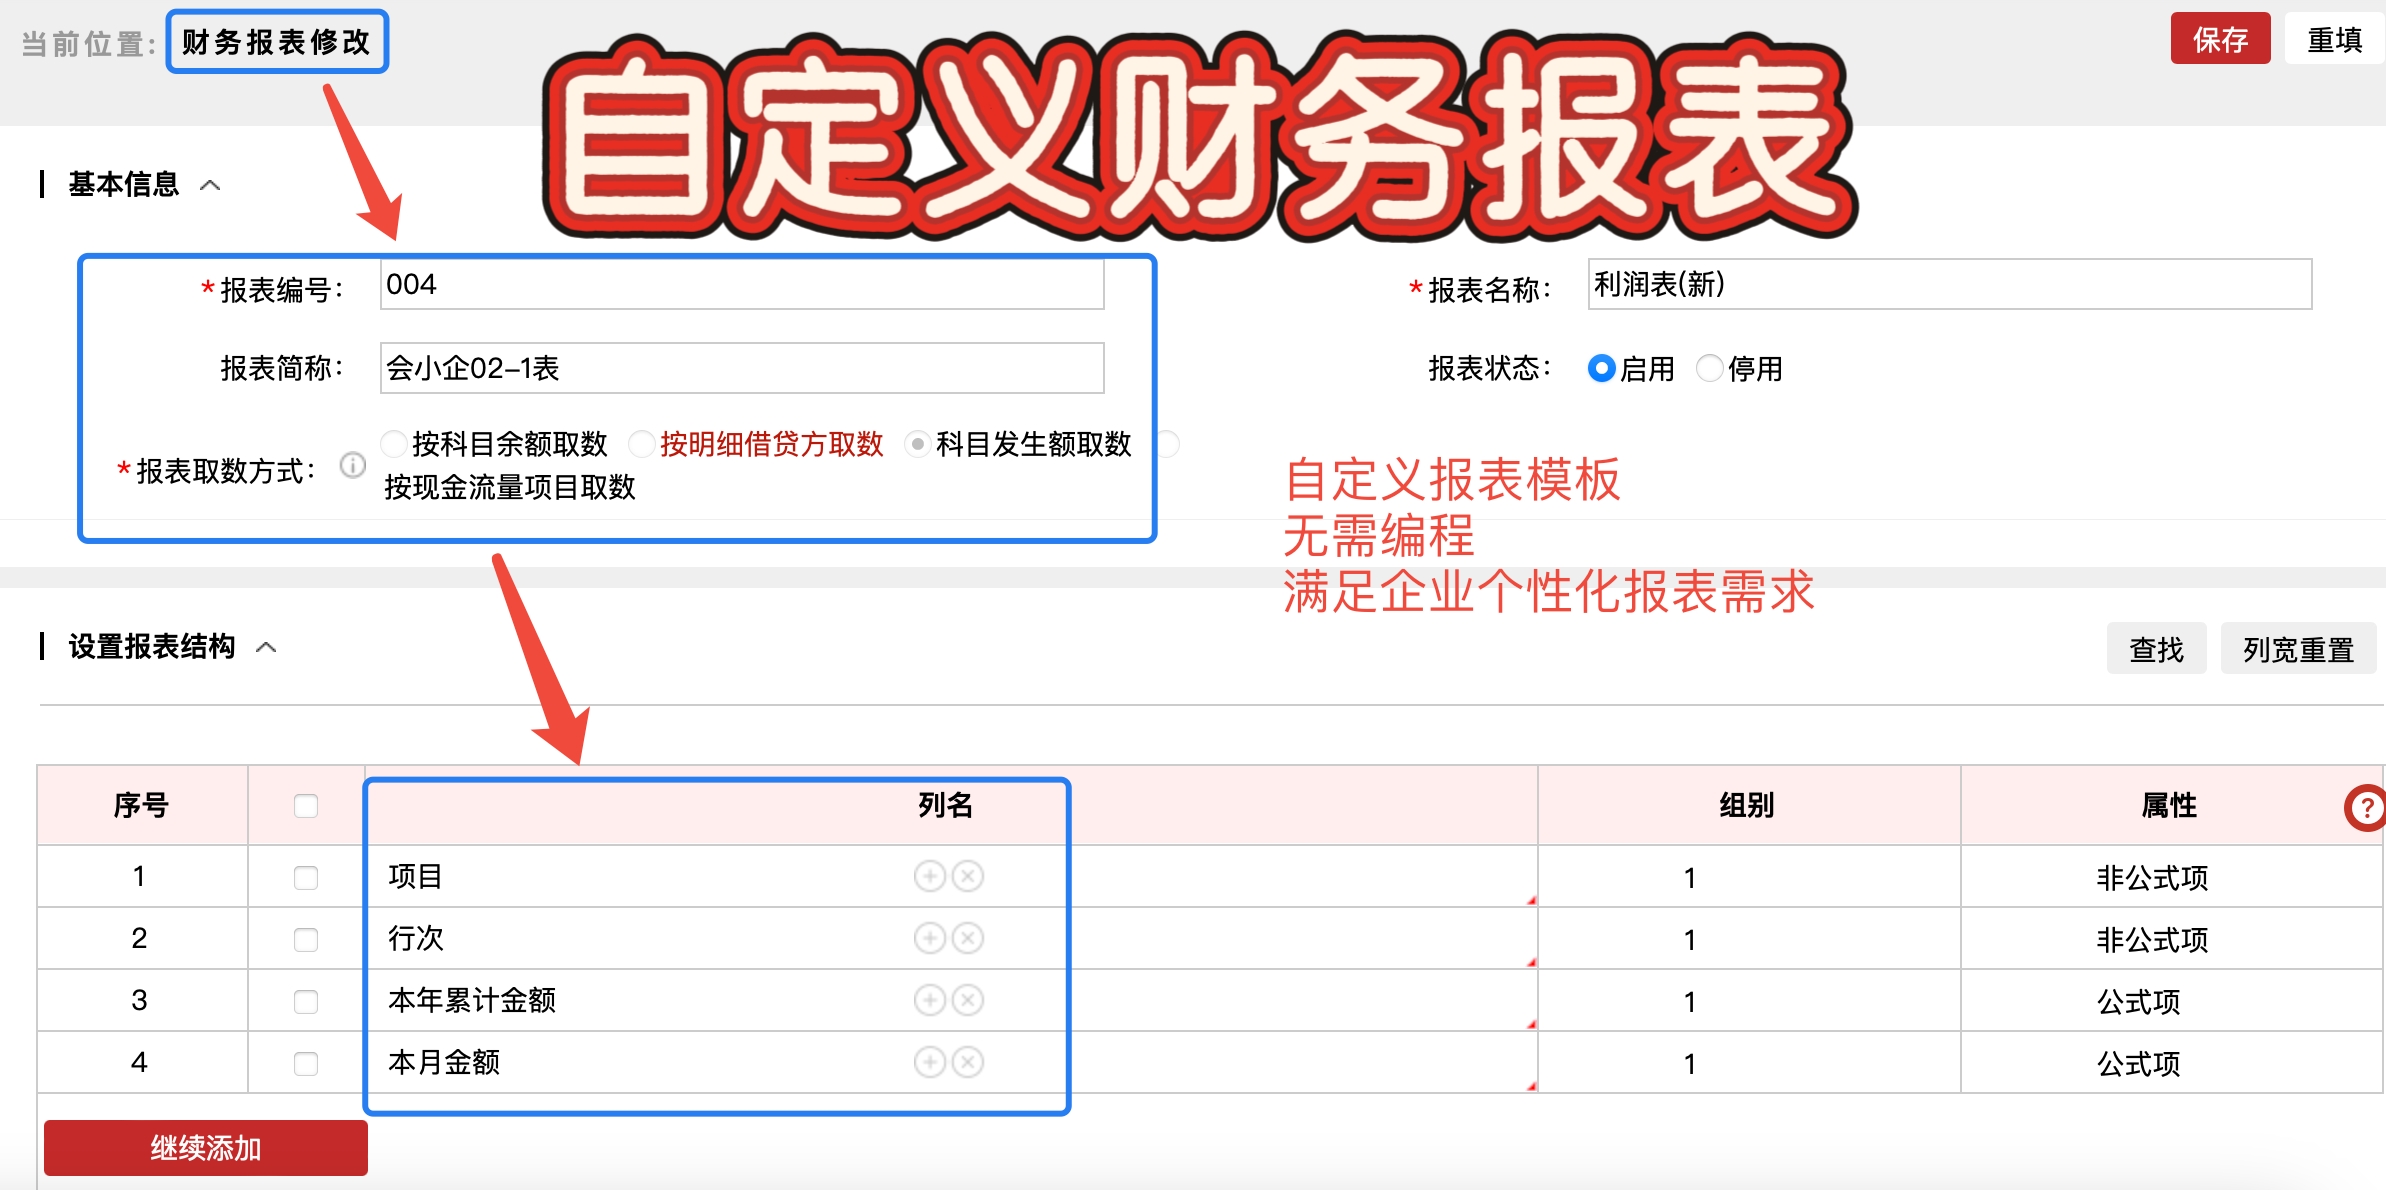
Task: Open the red help question mark icon
Action: pyautogui.click(x=2366, y=808)
